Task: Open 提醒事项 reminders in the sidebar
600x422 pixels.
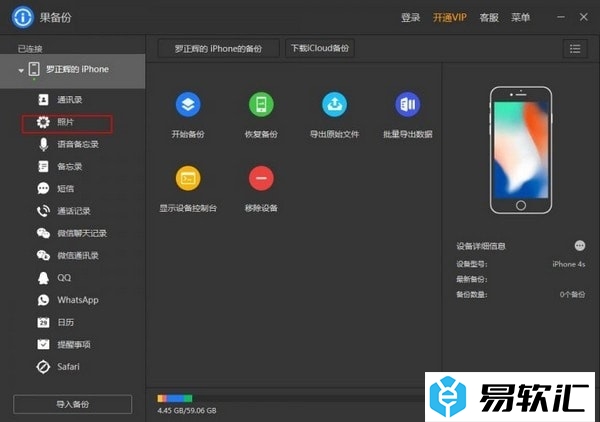Action: [x=64, y=344]
